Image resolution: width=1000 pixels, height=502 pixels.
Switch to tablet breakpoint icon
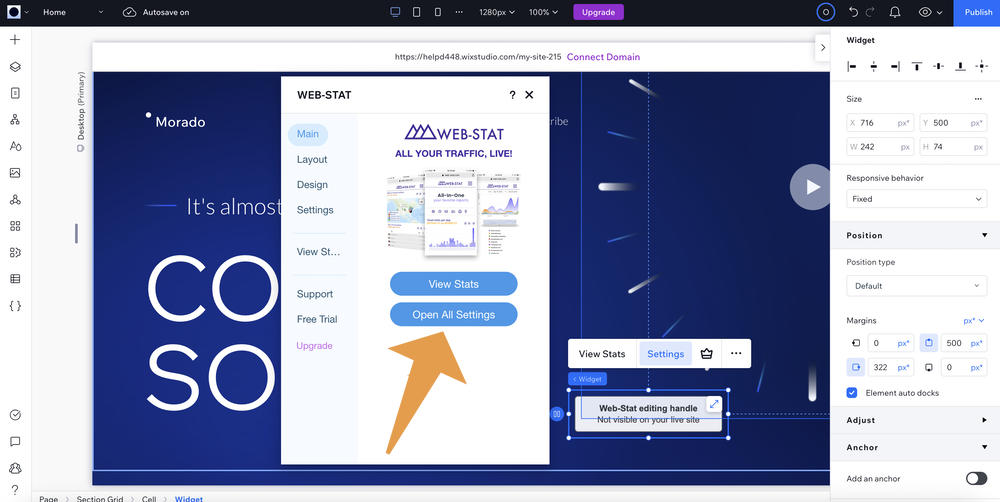pyautogui.click(x=416, y=12)
